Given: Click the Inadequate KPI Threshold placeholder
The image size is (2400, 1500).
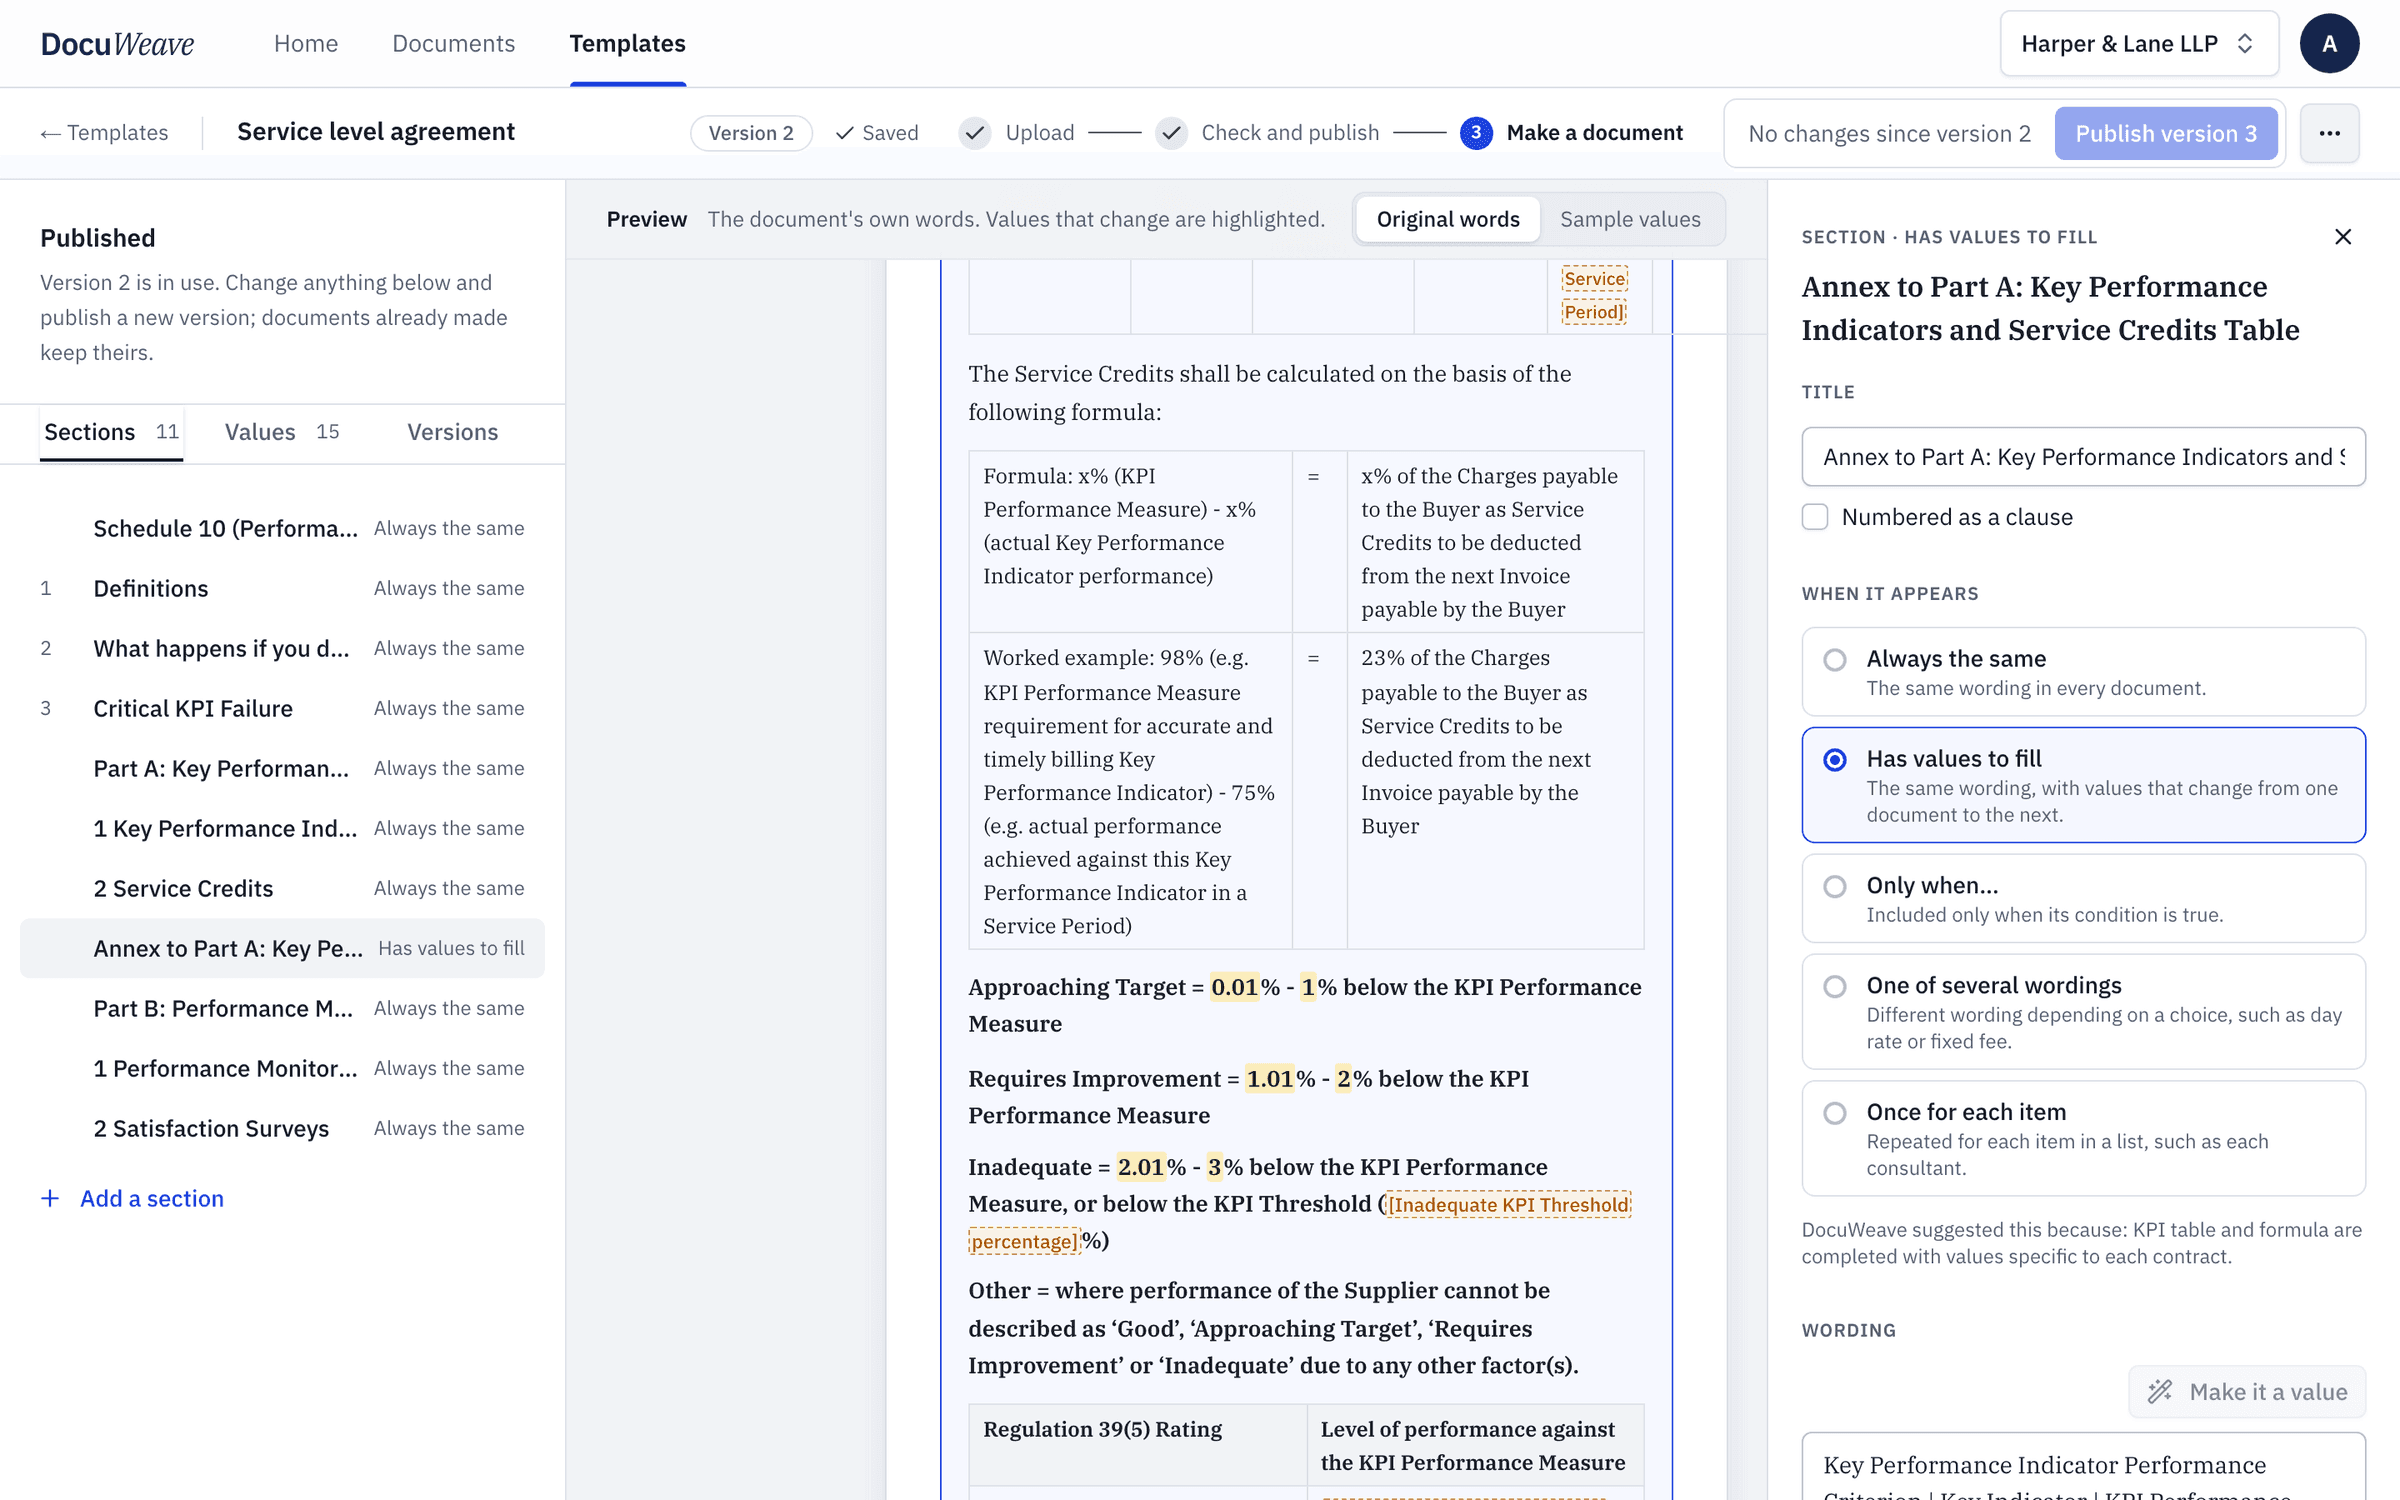Looking at the screenshot, I should (x=1508, y=1205).
